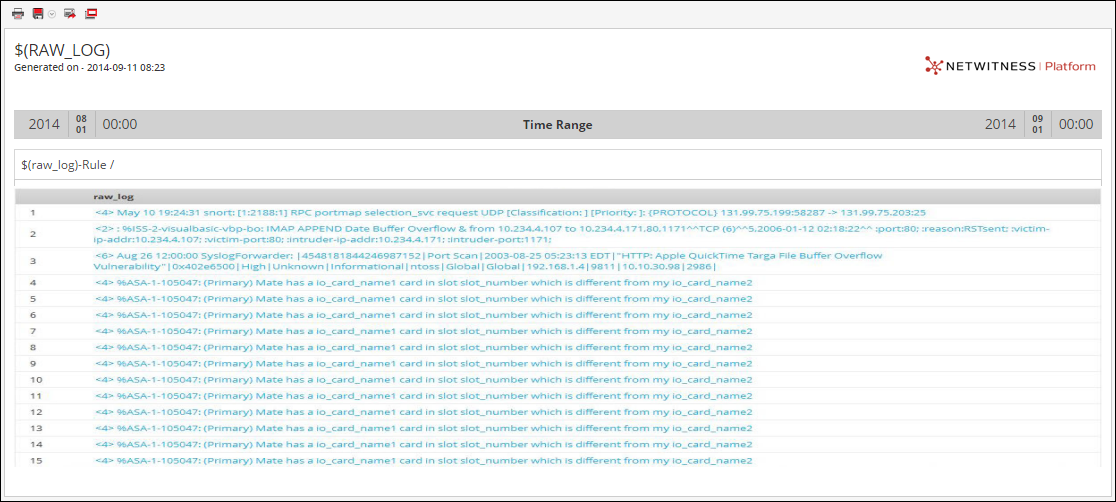Open the save options dropdown arrow

coord(52,14)
